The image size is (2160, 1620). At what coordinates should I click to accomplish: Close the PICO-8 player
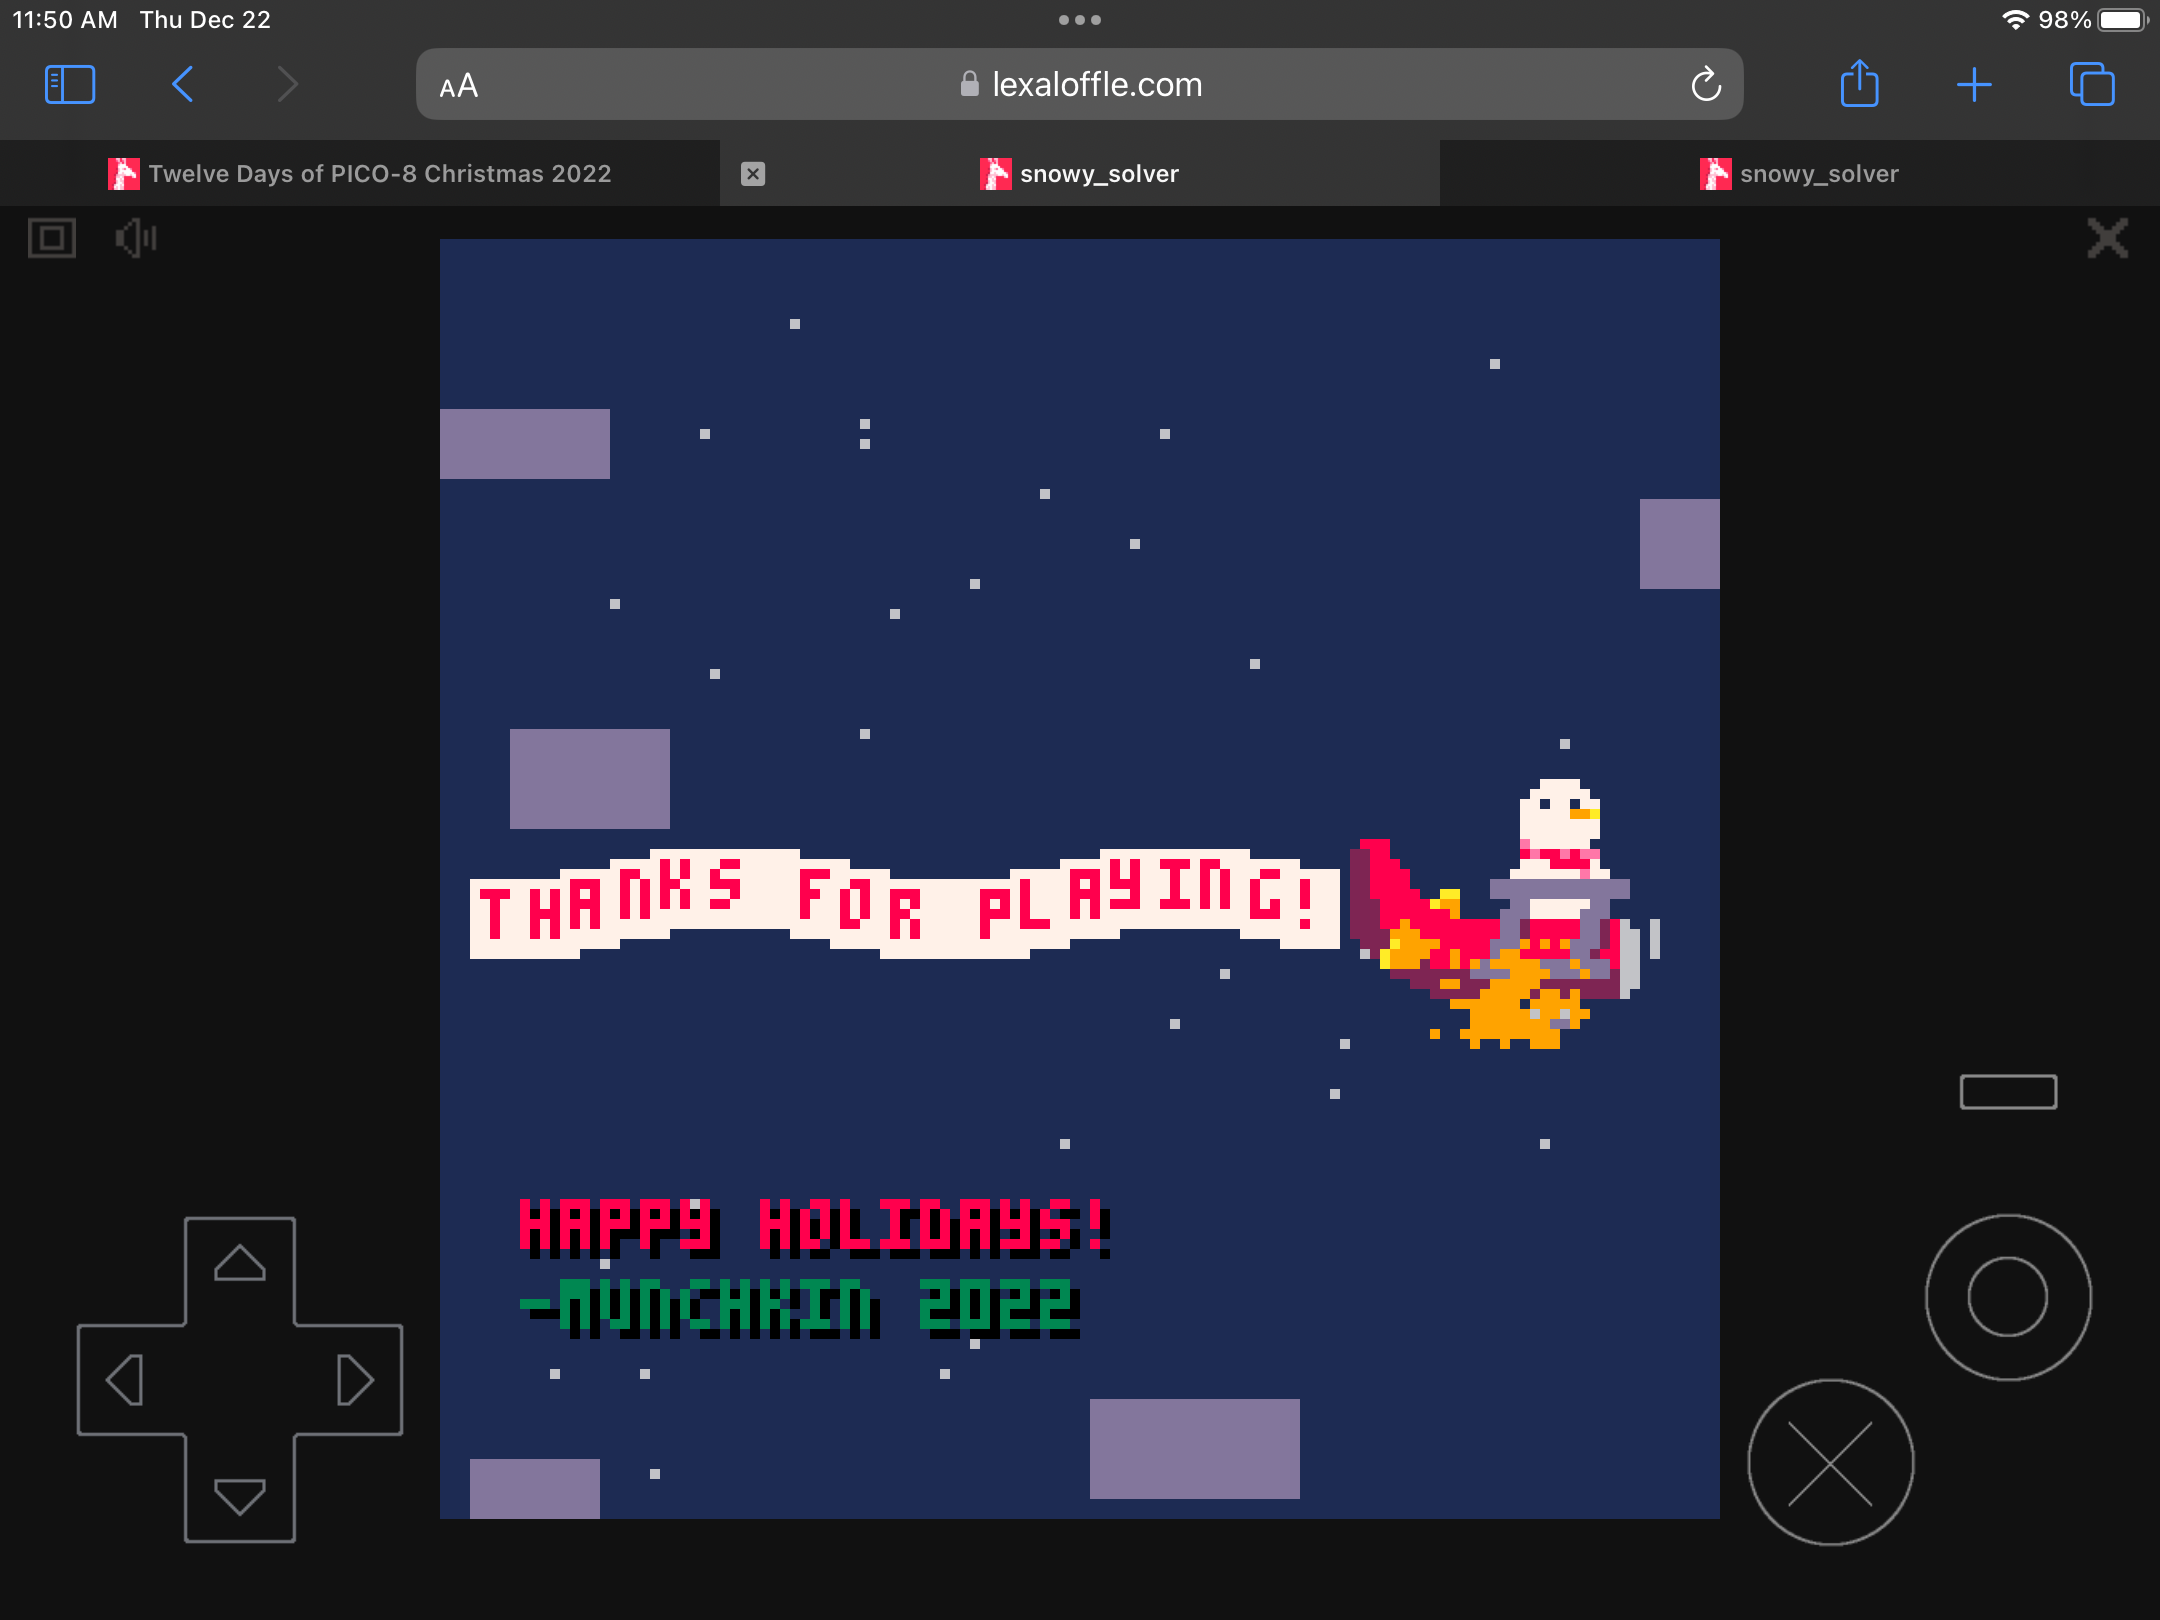tap(2108, 239)
